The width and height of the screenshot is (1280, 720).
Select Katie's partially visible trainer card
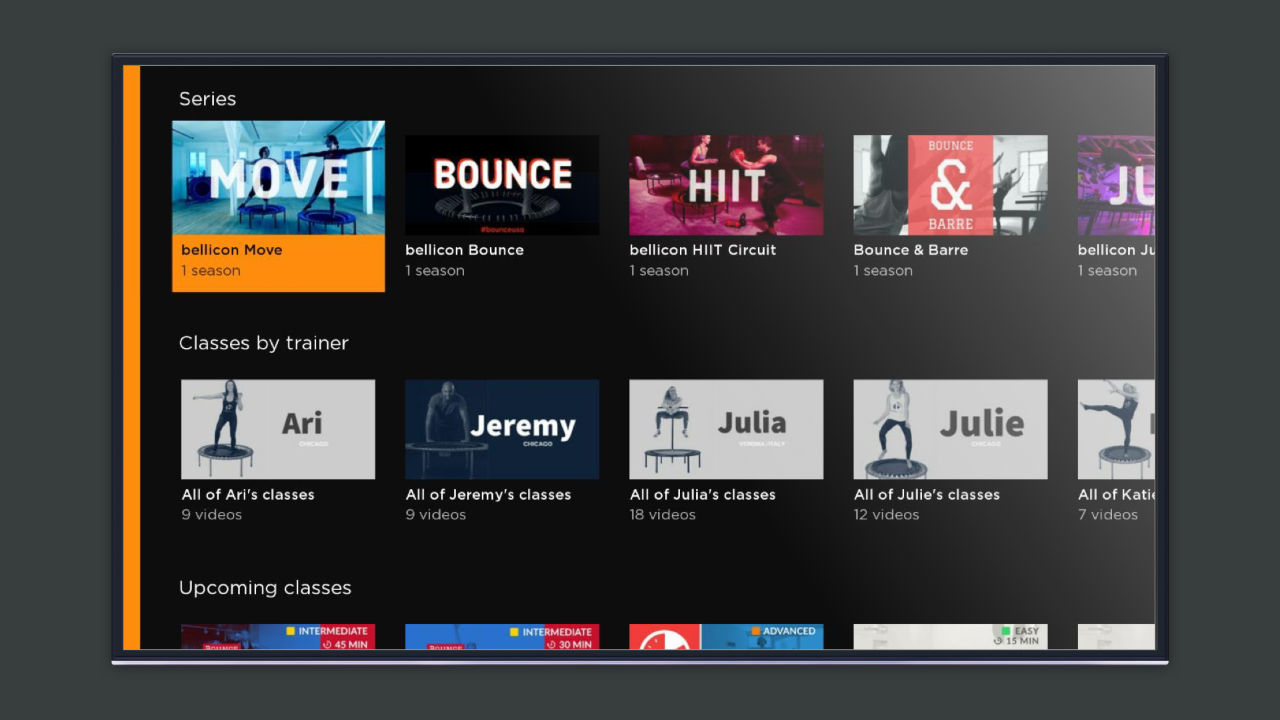(x=1116, y=429)
